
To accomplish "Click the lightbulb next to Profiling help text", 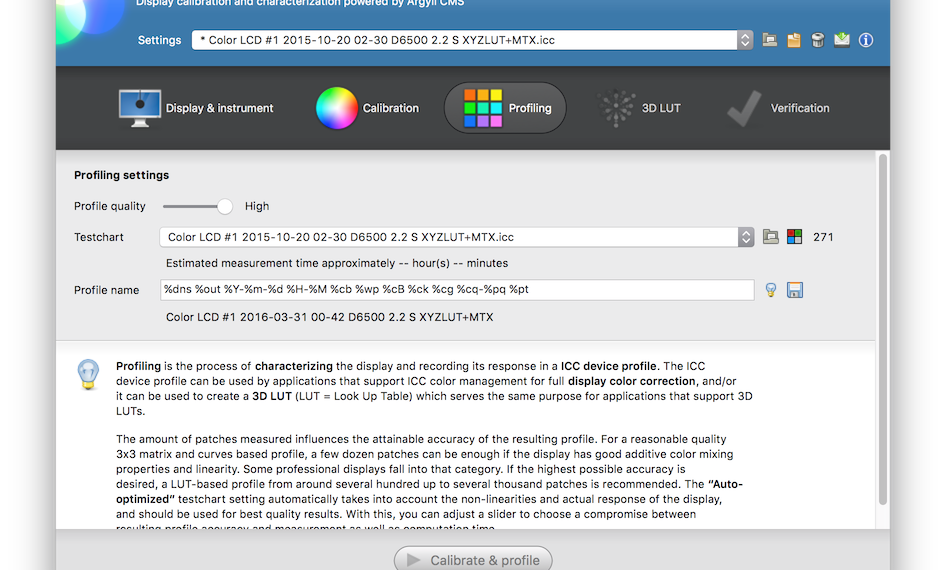I will (x=88, y=375).
